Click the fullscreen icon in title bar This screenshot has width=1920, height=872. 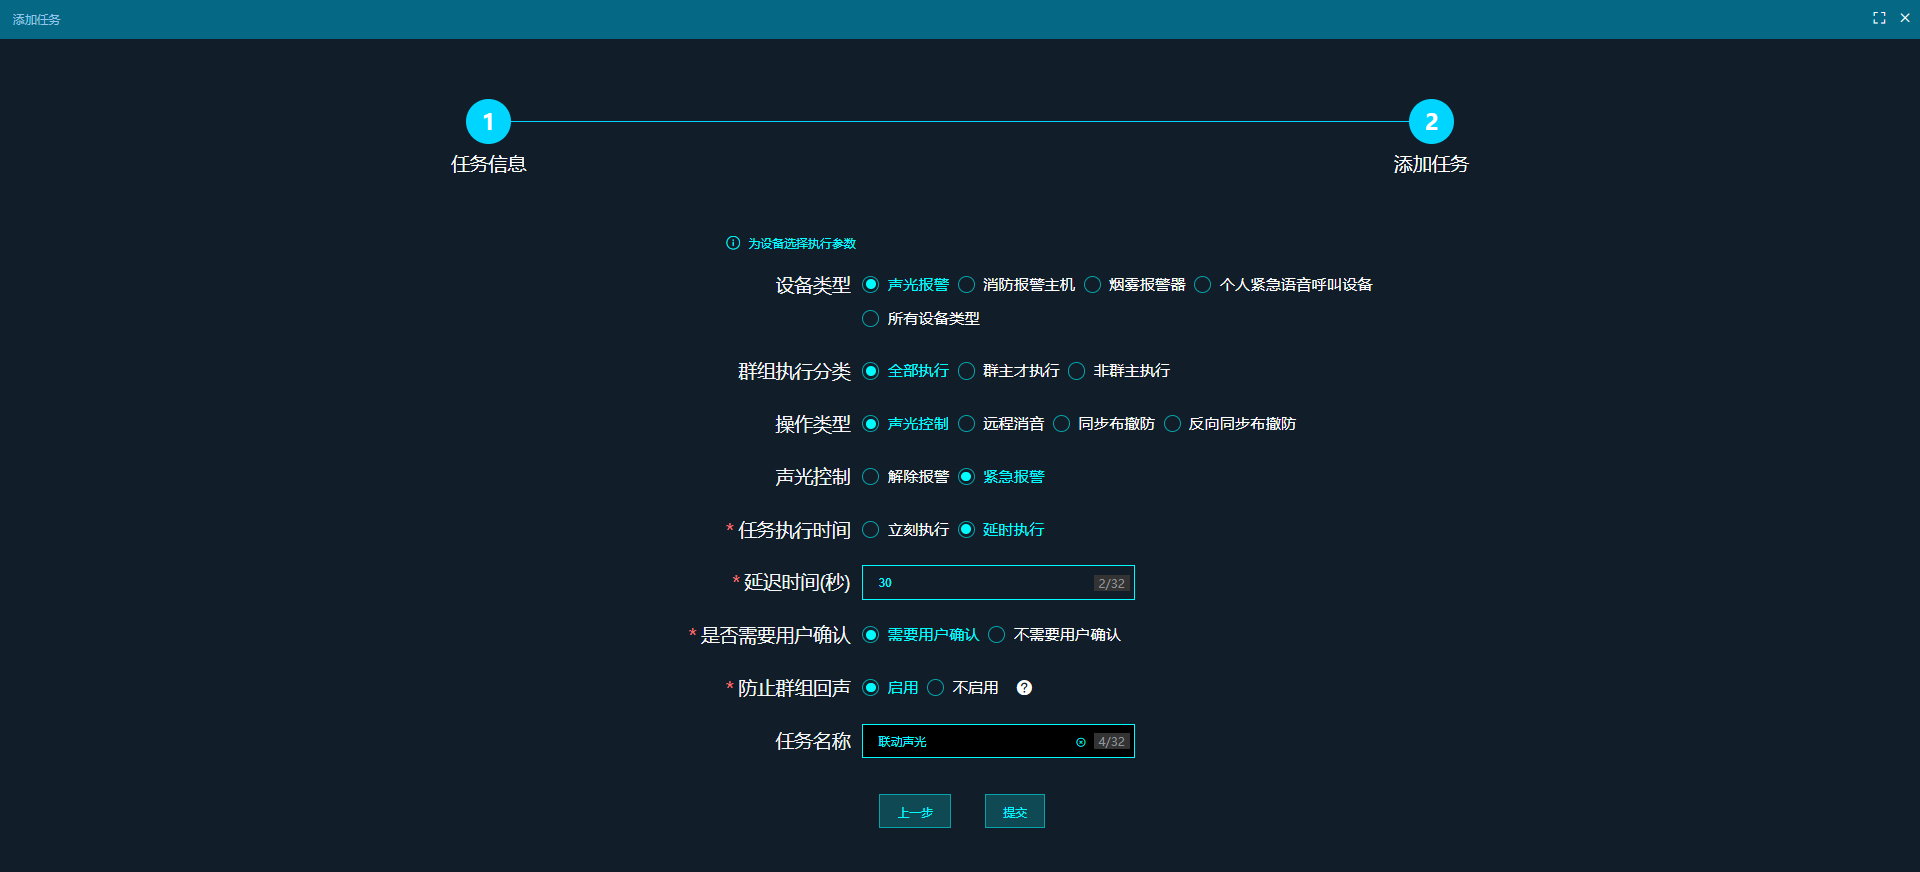tap(1879, 18)
